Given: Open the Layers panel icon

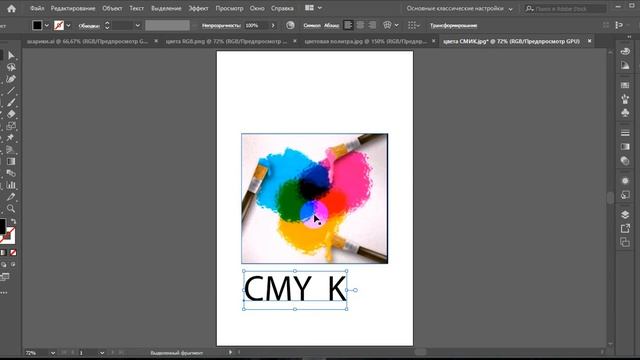Looking at the screenshot, I should pos(625,215).
